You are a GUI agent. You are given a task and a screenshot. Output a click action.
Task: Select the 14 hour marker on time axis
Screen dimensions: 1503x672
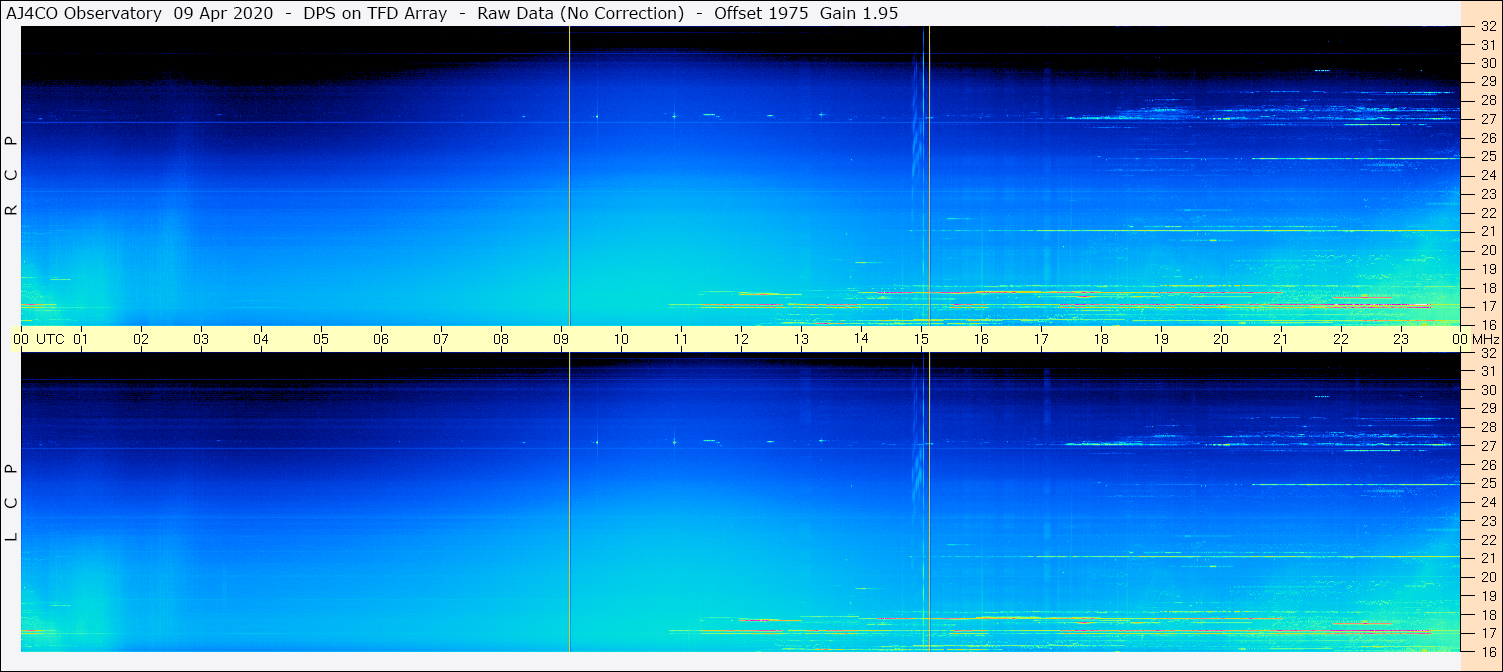pos(861,339)
